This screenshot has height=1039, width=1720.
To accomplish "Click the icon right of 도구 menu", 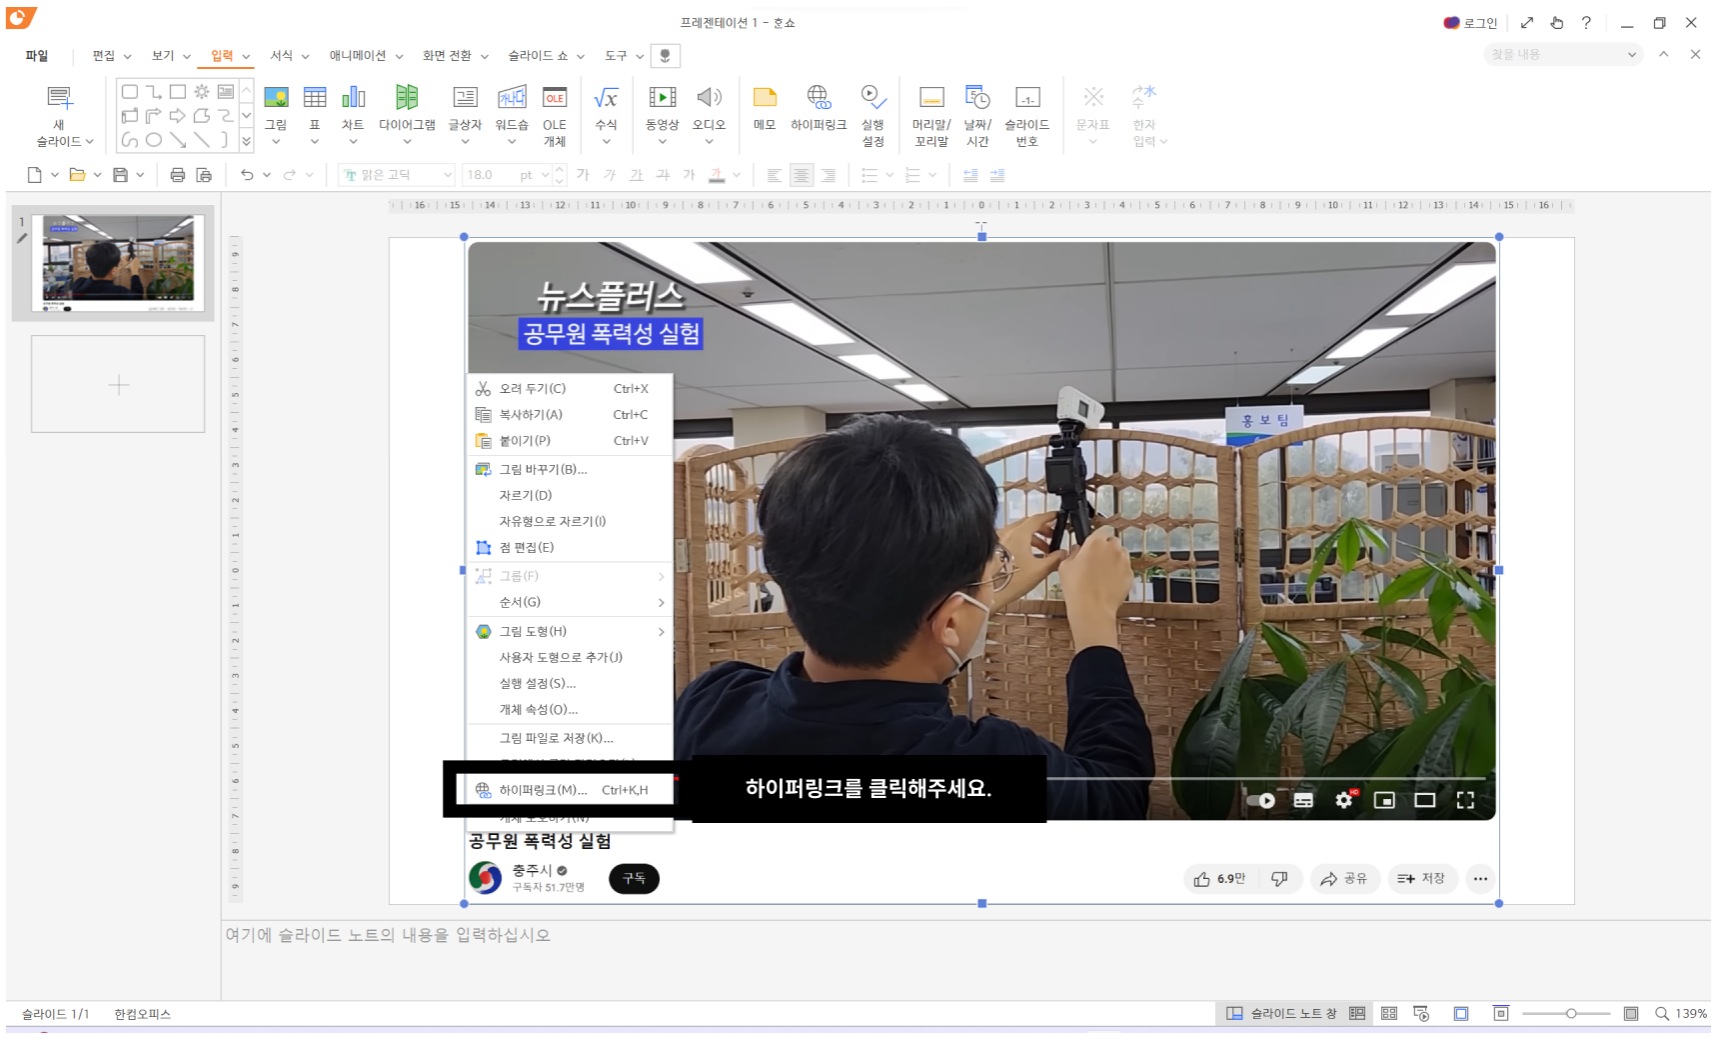I will point(665,56).
